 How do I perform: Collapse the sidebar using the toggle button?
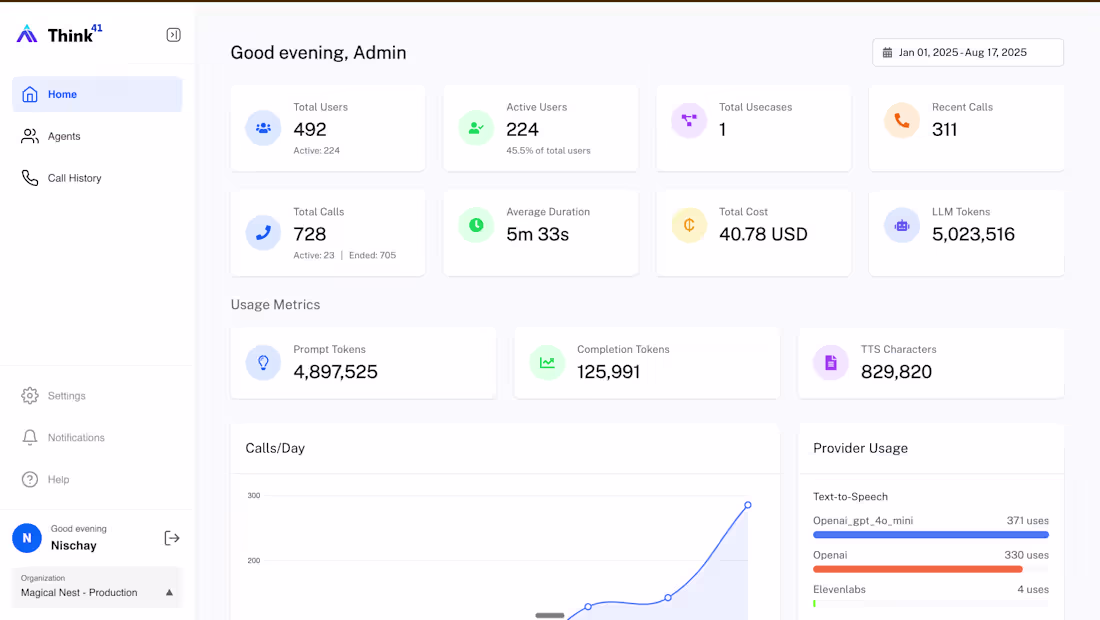[x=173, y=33]
